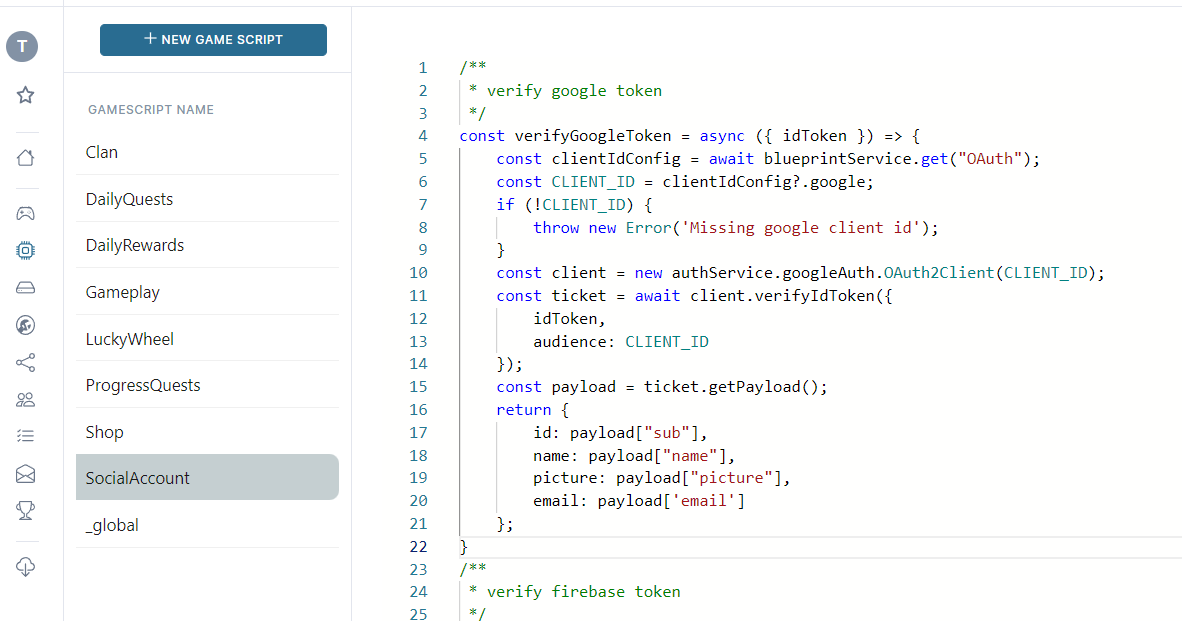Viewport: 1182px width, 621px height.
Task: Open the _global game script
Action: (207, 525)
